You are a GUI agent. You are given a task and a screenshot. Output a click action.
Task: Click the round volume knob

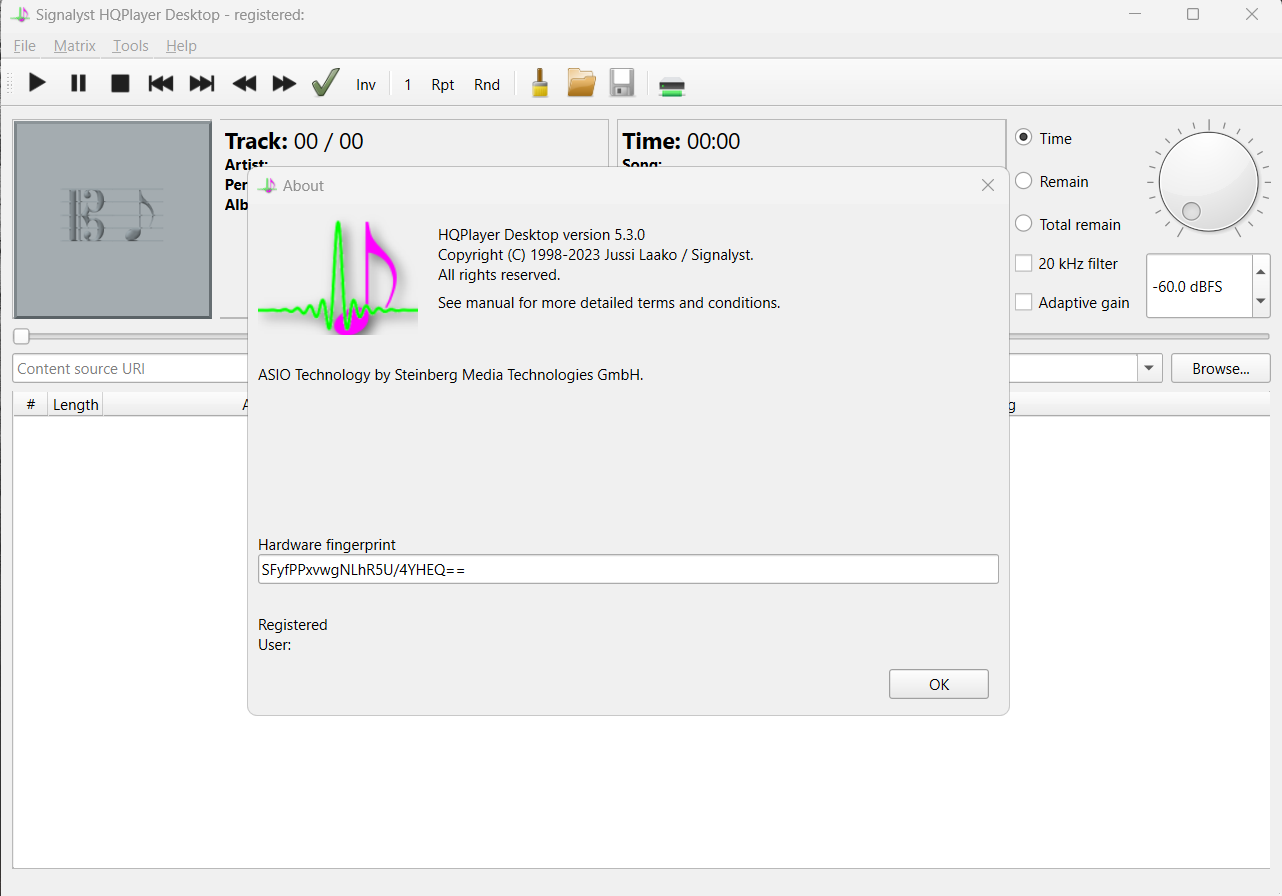coord(1208,182)
